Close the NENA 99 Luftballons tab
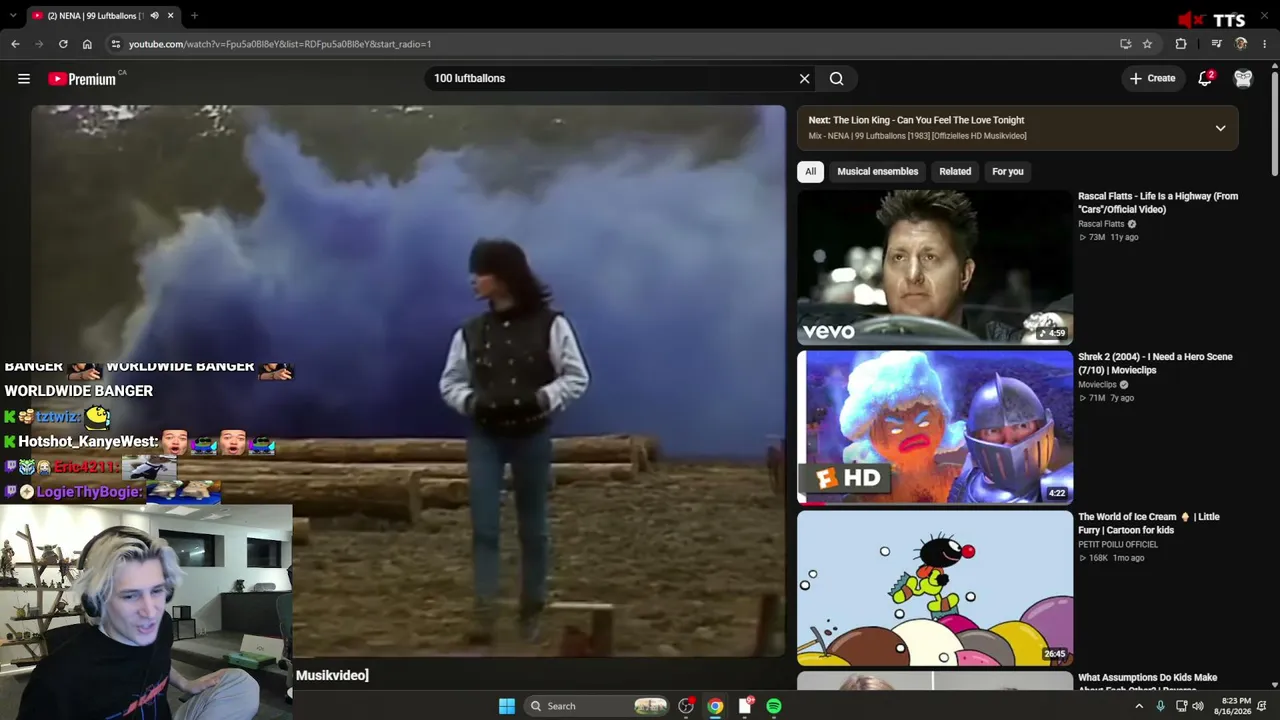The height and width of the screenshot is (720, 1280). pos(170,15)
